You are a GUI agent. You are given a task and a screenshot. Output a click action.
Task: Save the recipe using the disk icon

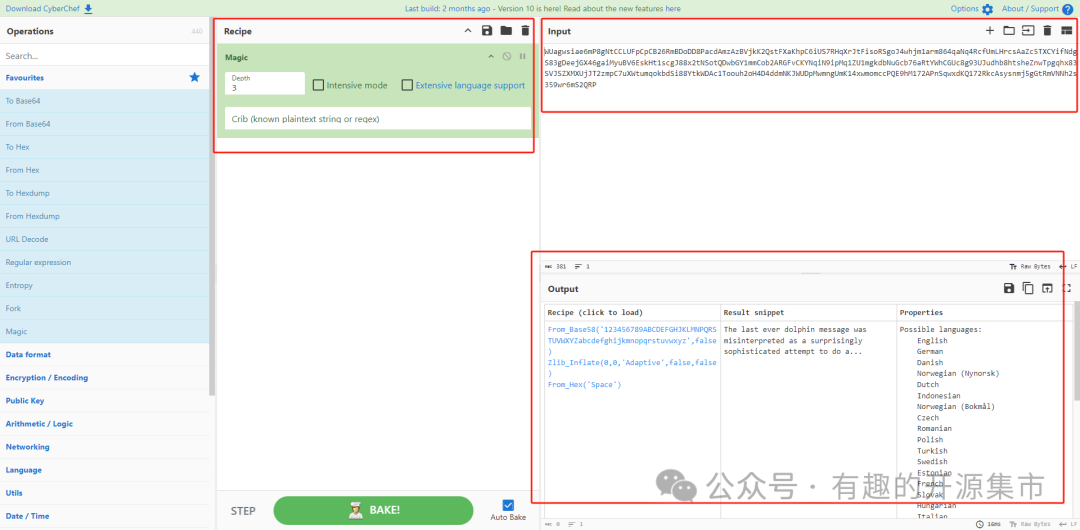(487, 31)
